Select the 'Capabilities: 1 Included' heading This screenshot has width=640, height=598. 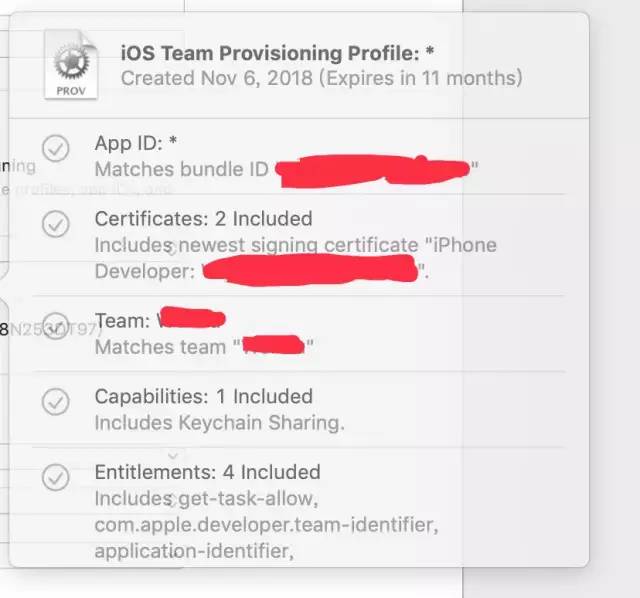click(203, 396)
